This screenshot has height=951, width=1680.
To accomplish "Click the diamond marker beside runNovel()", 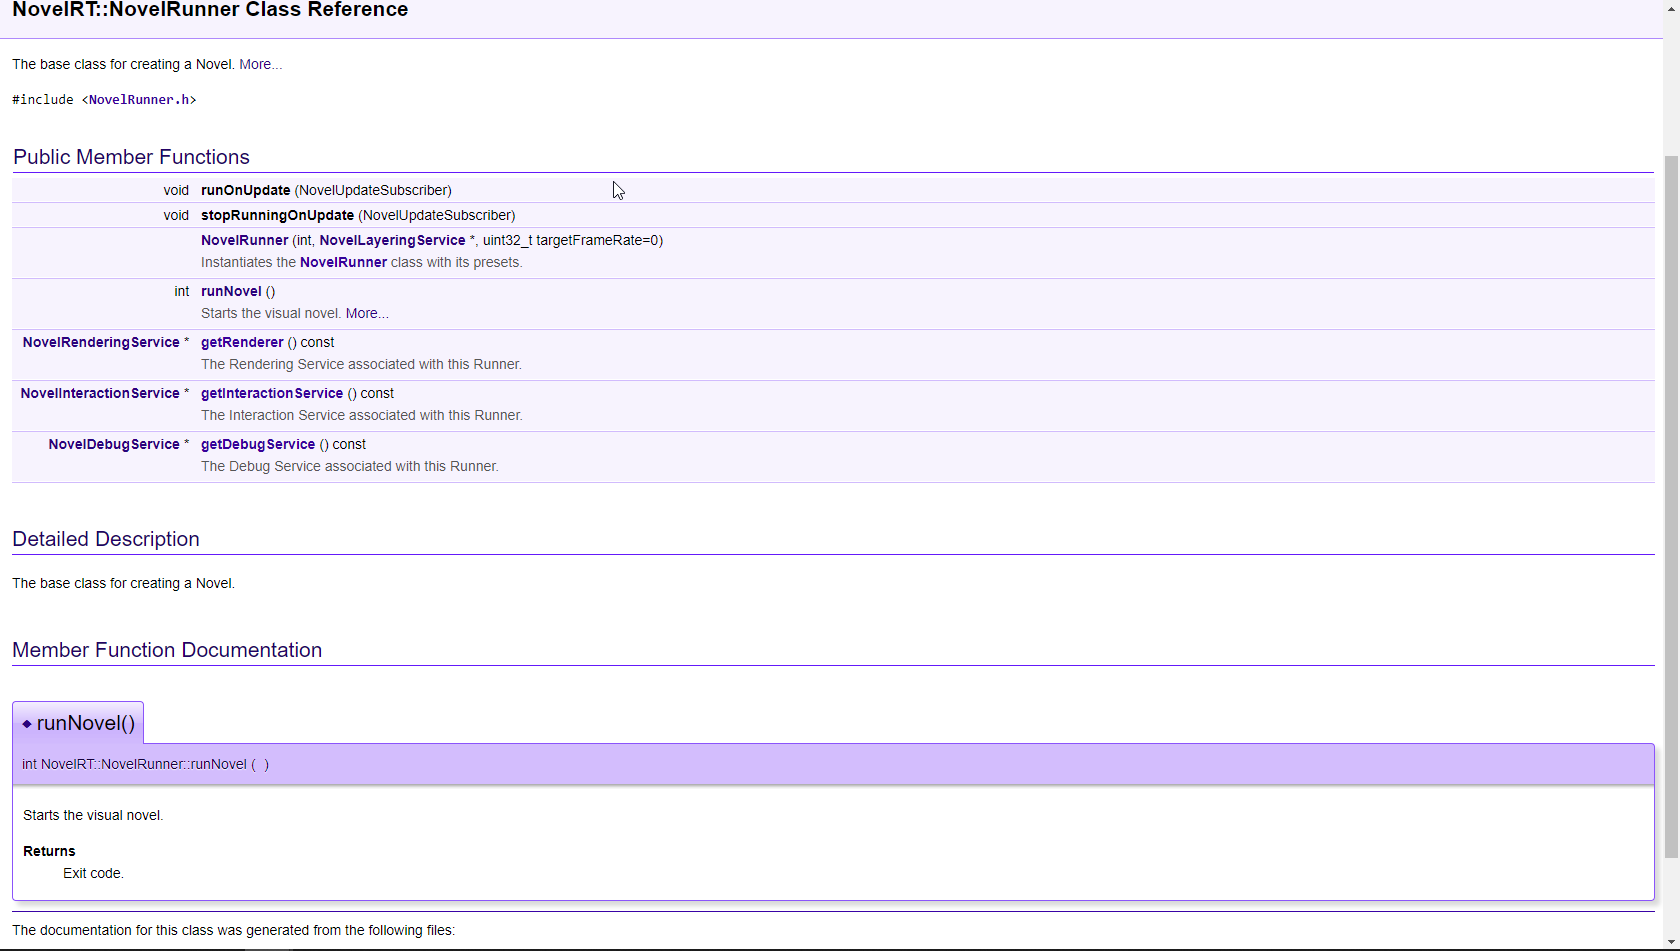I will [x=27, y=722].
